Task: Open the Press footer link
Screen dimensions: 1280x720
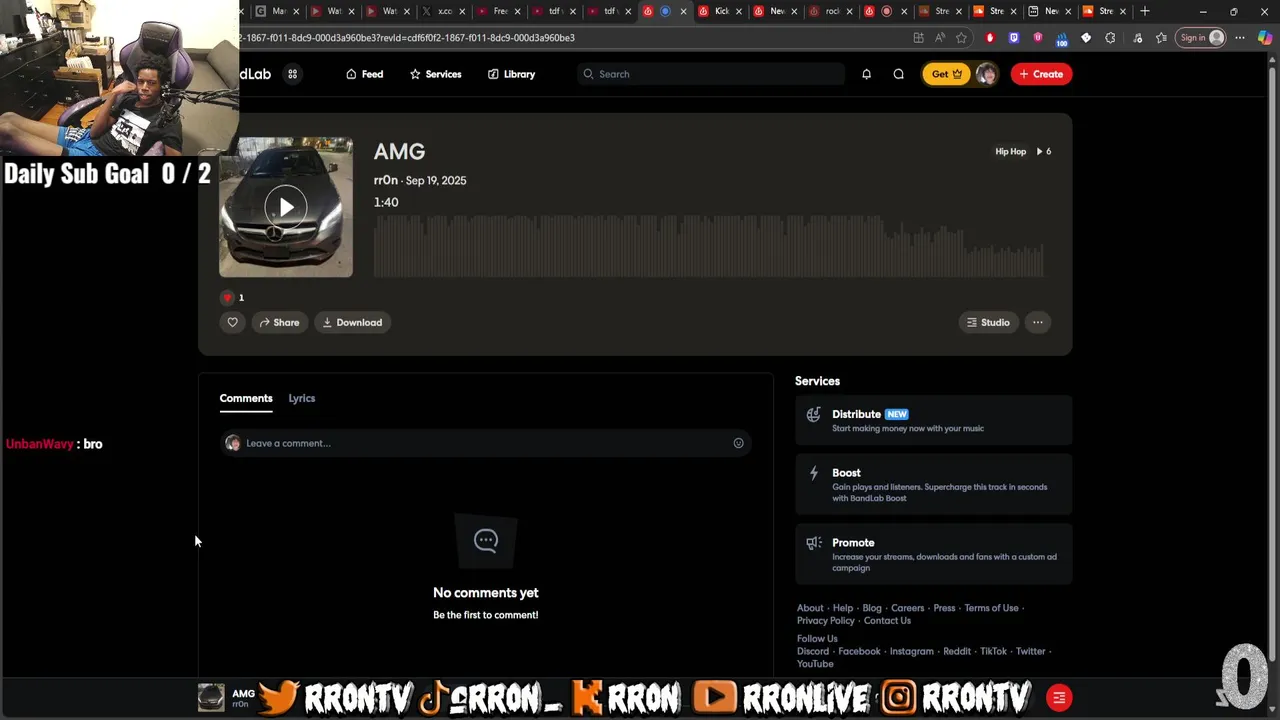Action: pyautogui.click(x=944, y=608)
